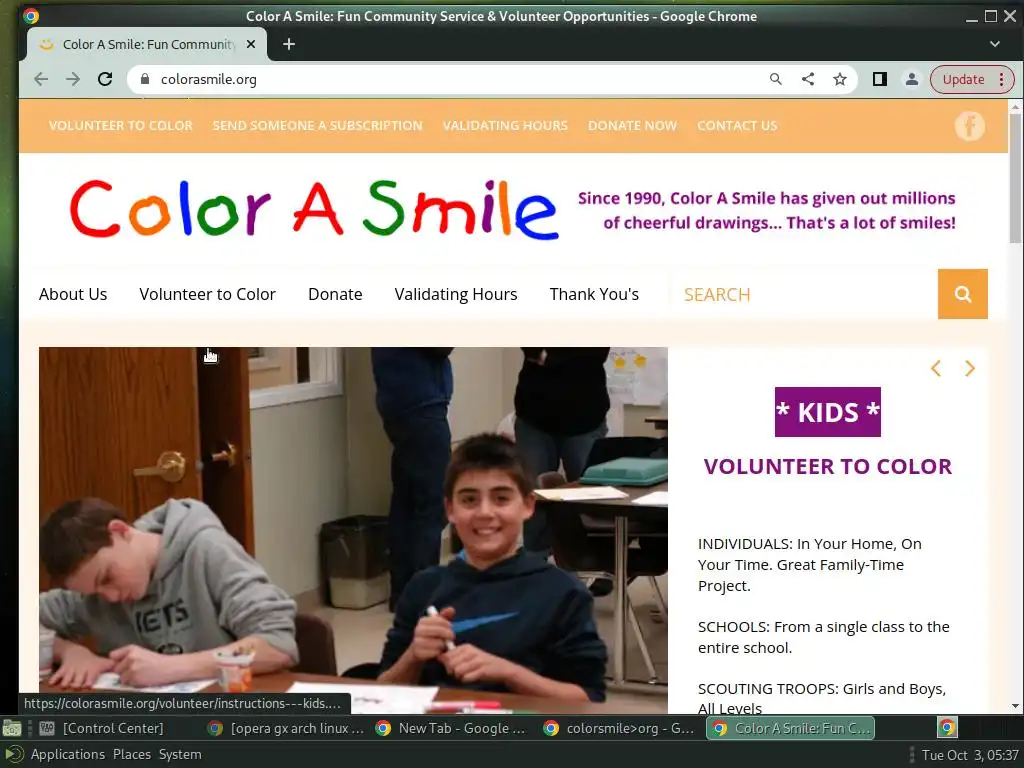This screenshot has width=1024, height=768.
Task: Click the address bar zoom magnifier icon
Action: (x=776, y=79)
